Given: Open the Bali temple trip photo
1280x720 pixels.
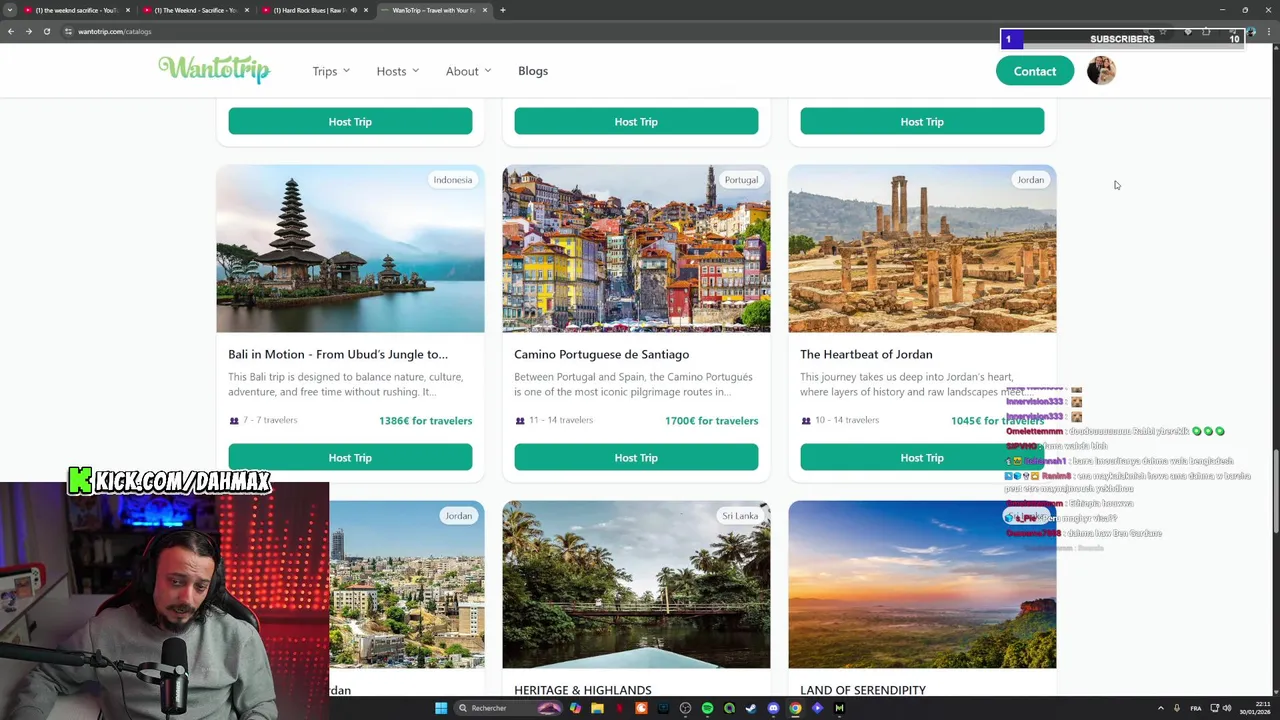Looking at the screenshot, I should coord(350,249).
